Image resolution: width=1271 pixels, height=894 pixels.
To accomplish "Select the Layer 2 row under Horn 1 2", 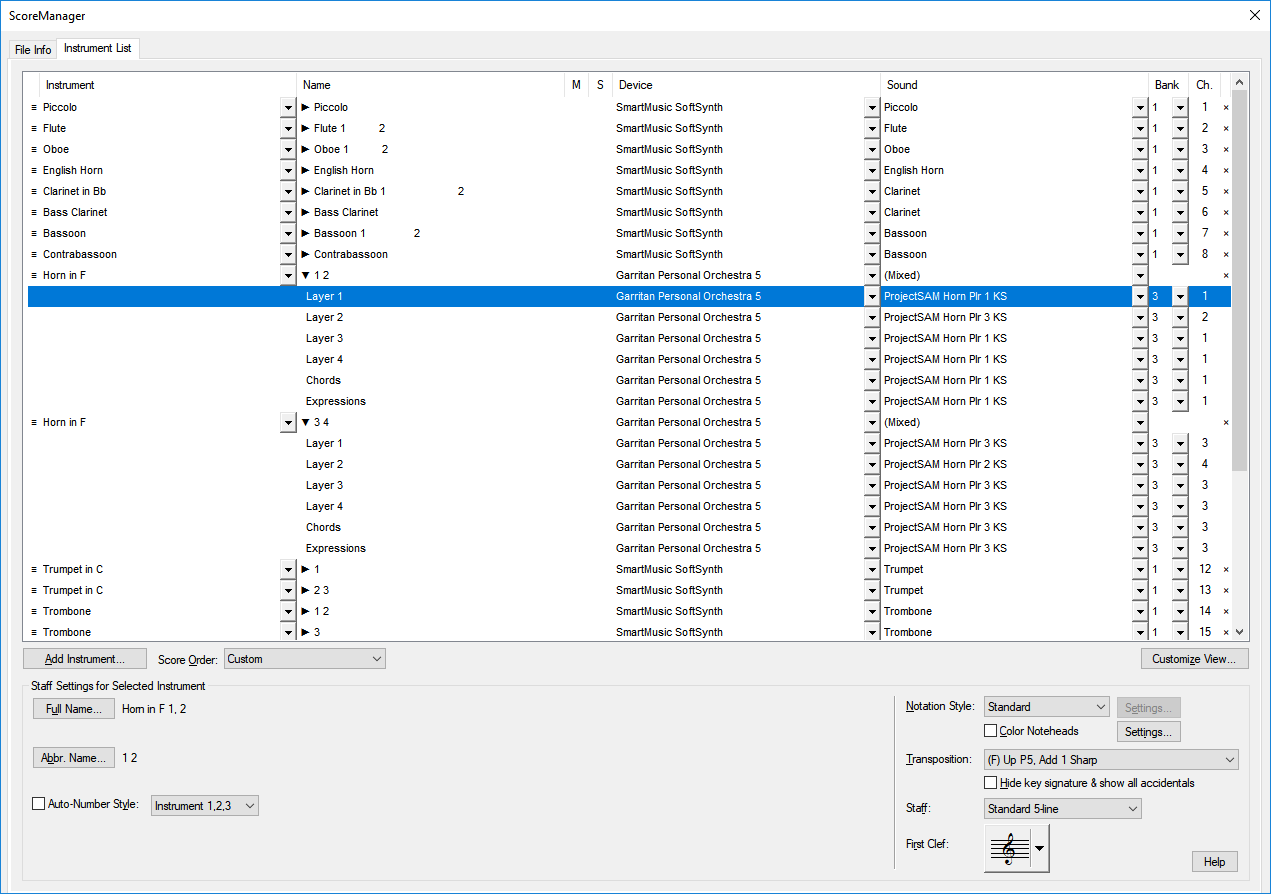I will click(x=325, y=317).
